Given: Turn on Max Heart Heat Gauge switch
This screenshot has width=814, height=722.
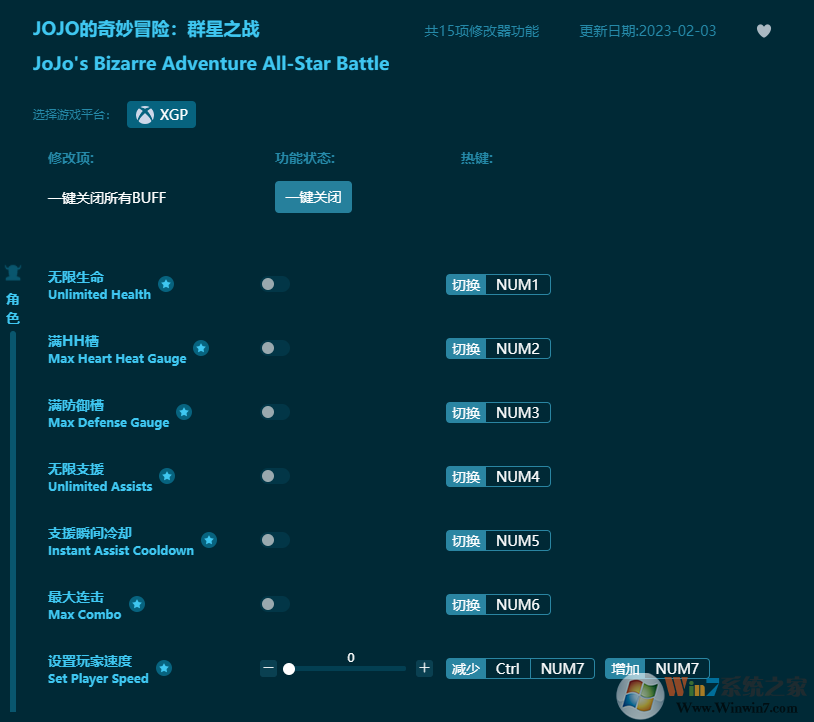Looking at the screenshot, I should 274,348.
